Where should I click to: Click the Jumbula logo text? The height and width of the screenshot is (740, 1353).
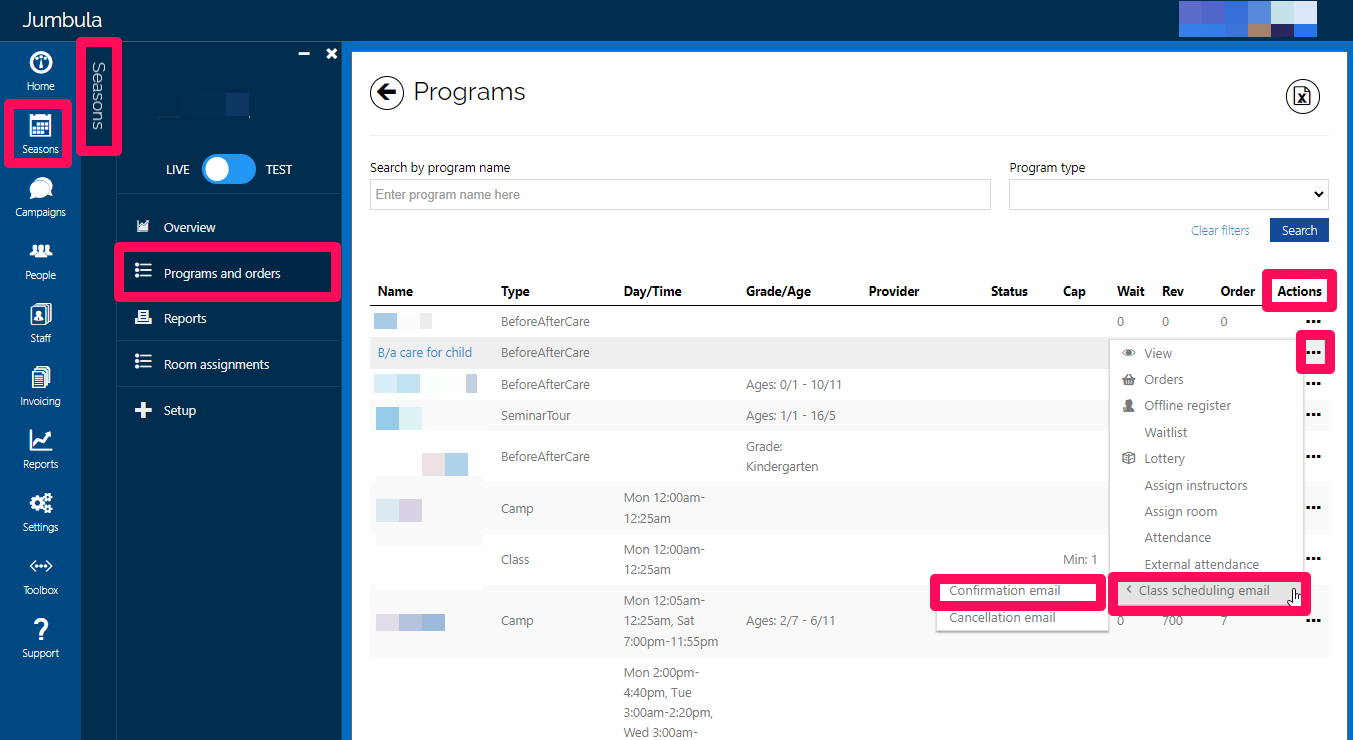[x=62, y=20]
